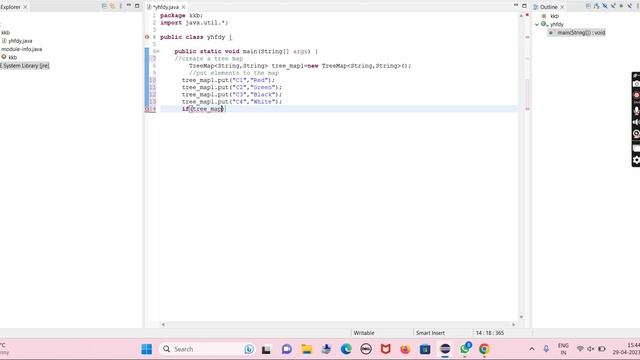This screenshot has width=640, height=360.
Task: Open Google Chrome on taskbar
Action: click(484, 349)
